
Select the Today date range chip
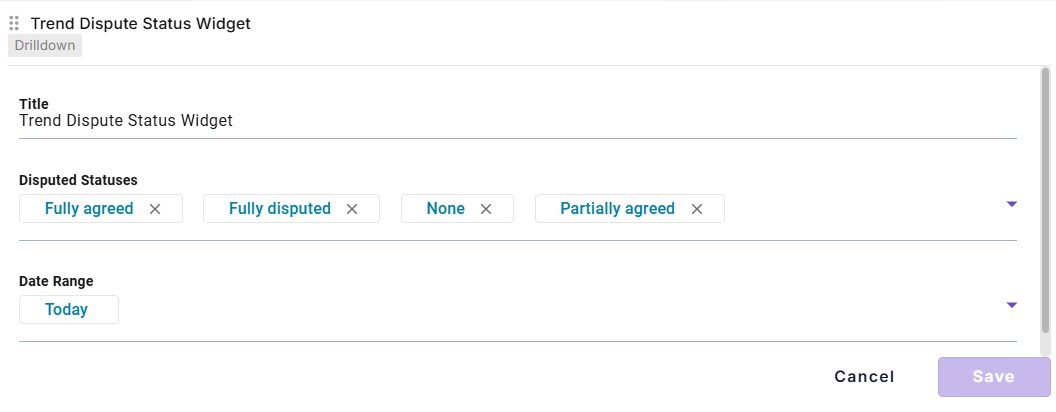point(69,310)
